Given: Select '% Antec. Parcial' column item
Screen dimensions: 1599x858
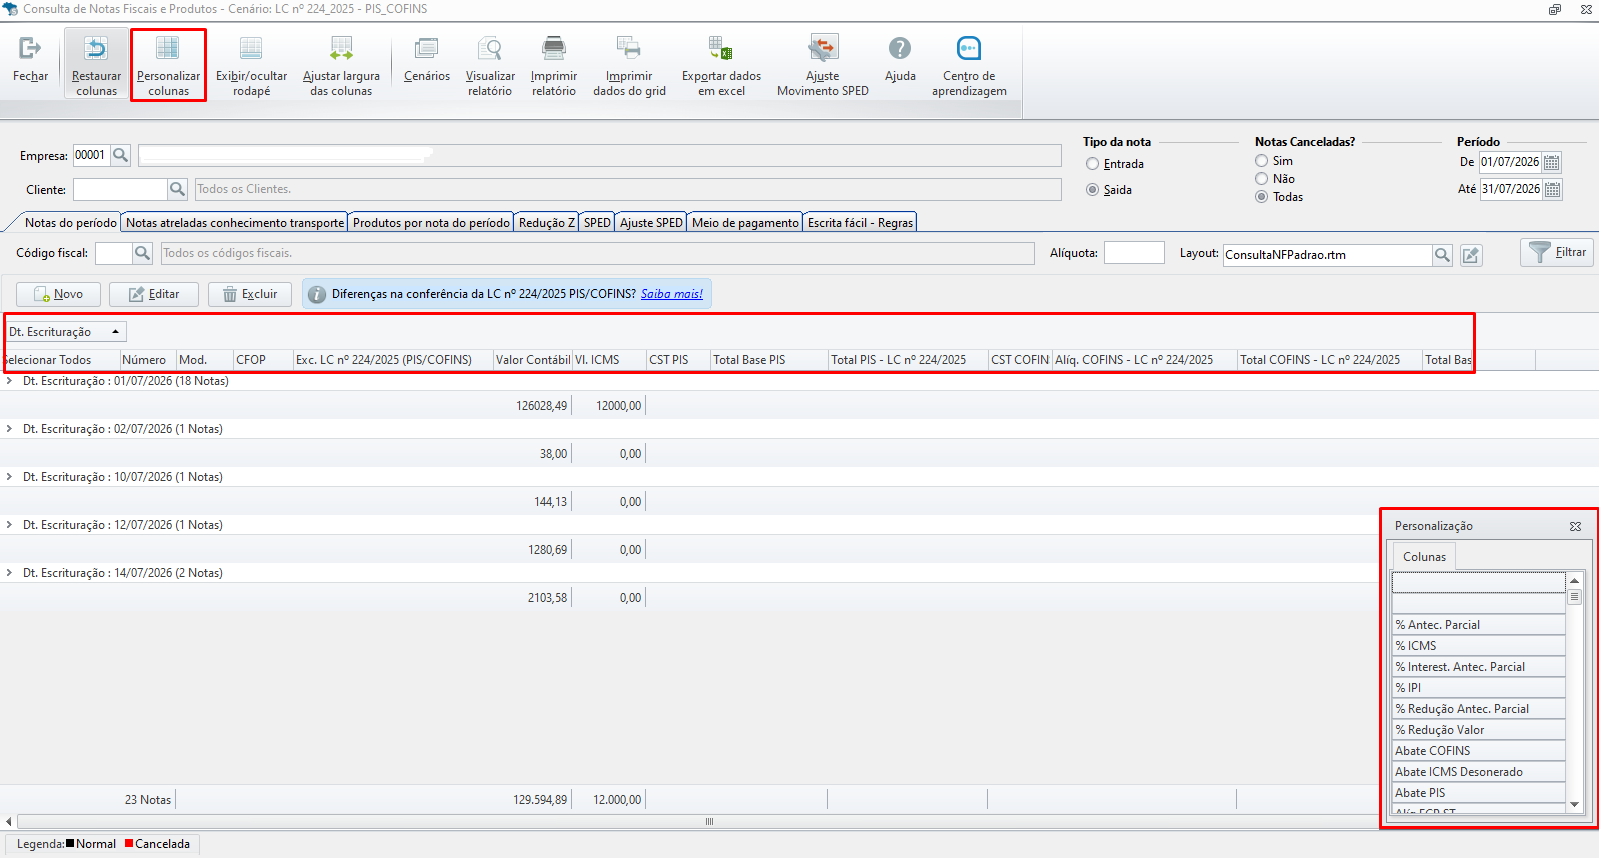Looking at the screenshot, I should [1478, 625].
